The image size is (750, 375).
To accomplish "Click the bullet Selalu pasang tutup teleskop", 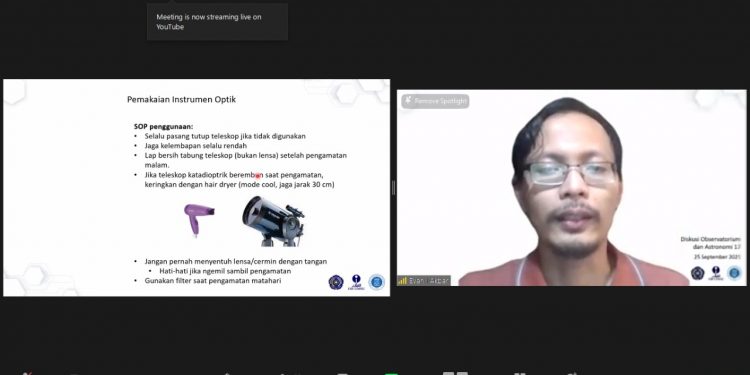I will click(225, 136).
